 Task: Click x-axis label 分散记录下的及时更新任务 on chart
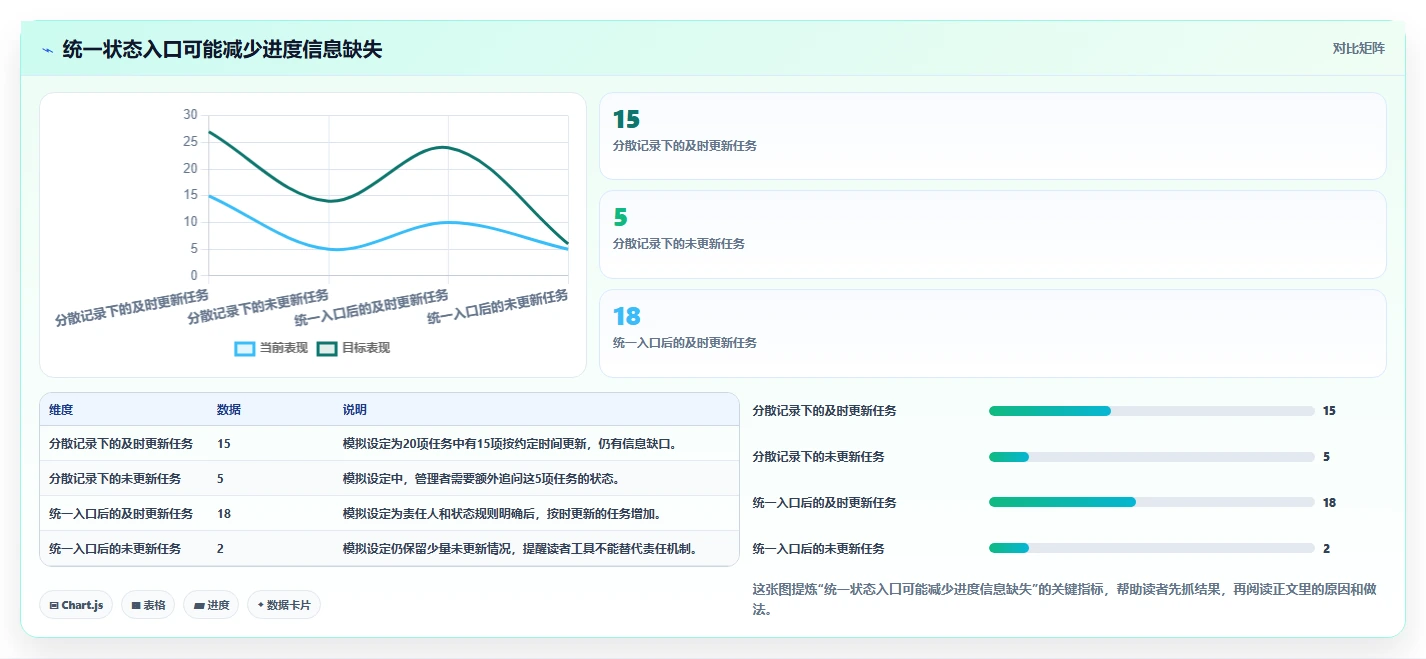tap(132, 308)
